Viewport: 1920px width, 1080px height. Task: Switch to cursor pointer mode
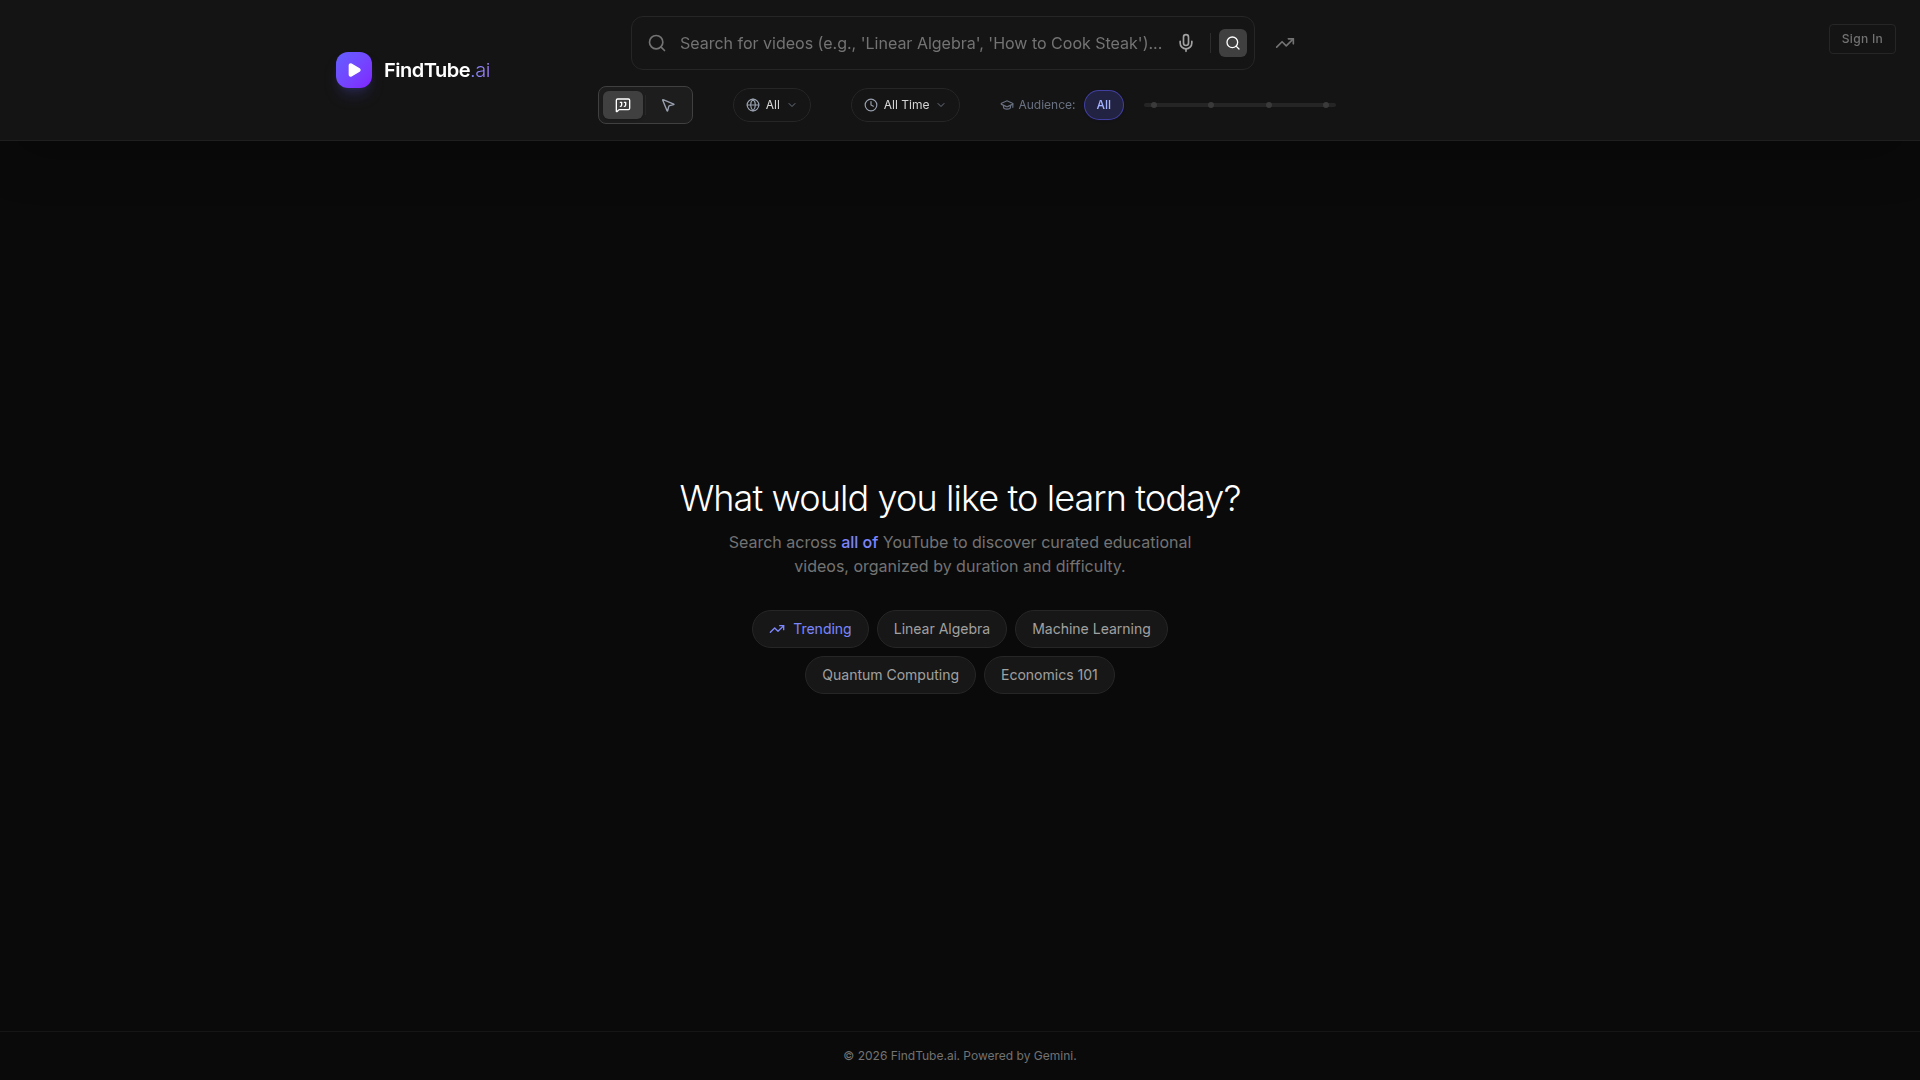pyautogui.click(x=668, y=105)
